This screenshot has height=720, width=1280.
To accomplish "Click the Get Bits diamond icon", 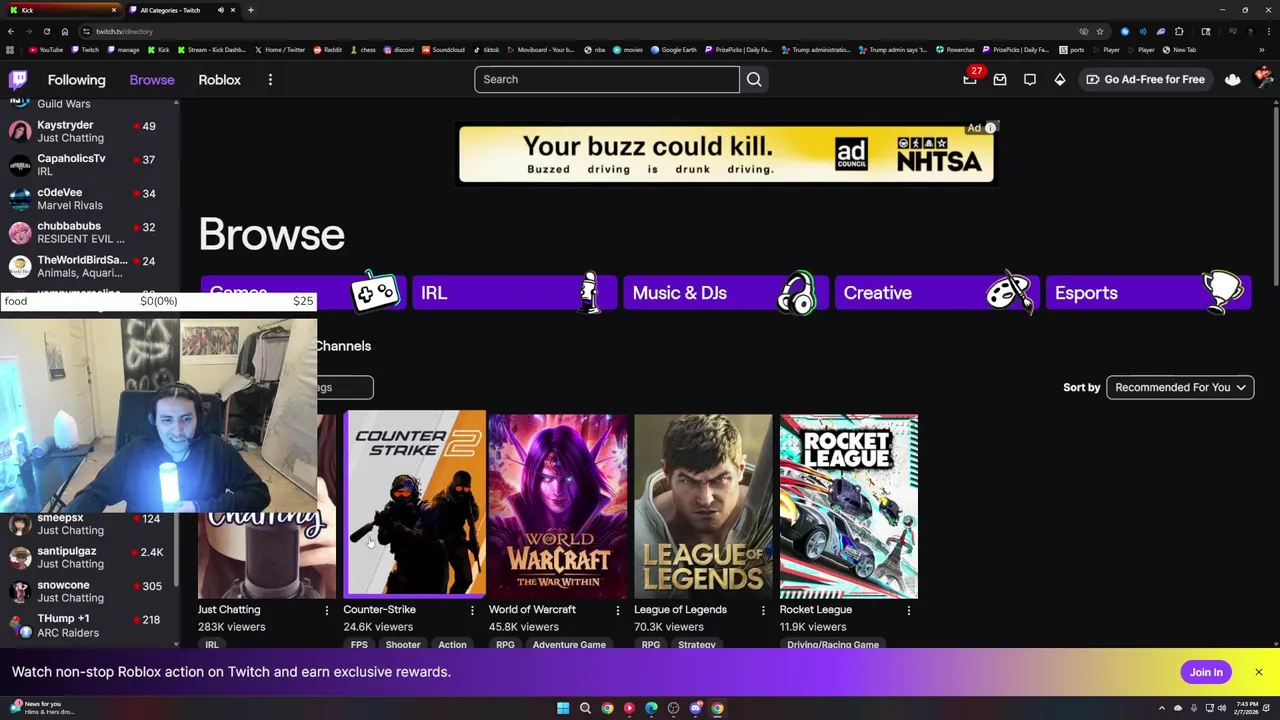I will tap(1060, 80).
